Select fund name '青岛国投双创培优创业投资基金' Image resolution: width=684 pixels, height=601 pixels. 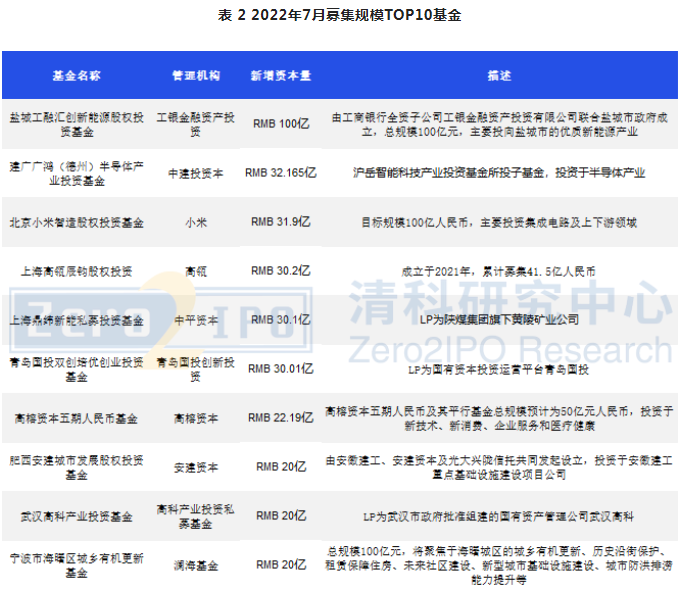[76, 370]
